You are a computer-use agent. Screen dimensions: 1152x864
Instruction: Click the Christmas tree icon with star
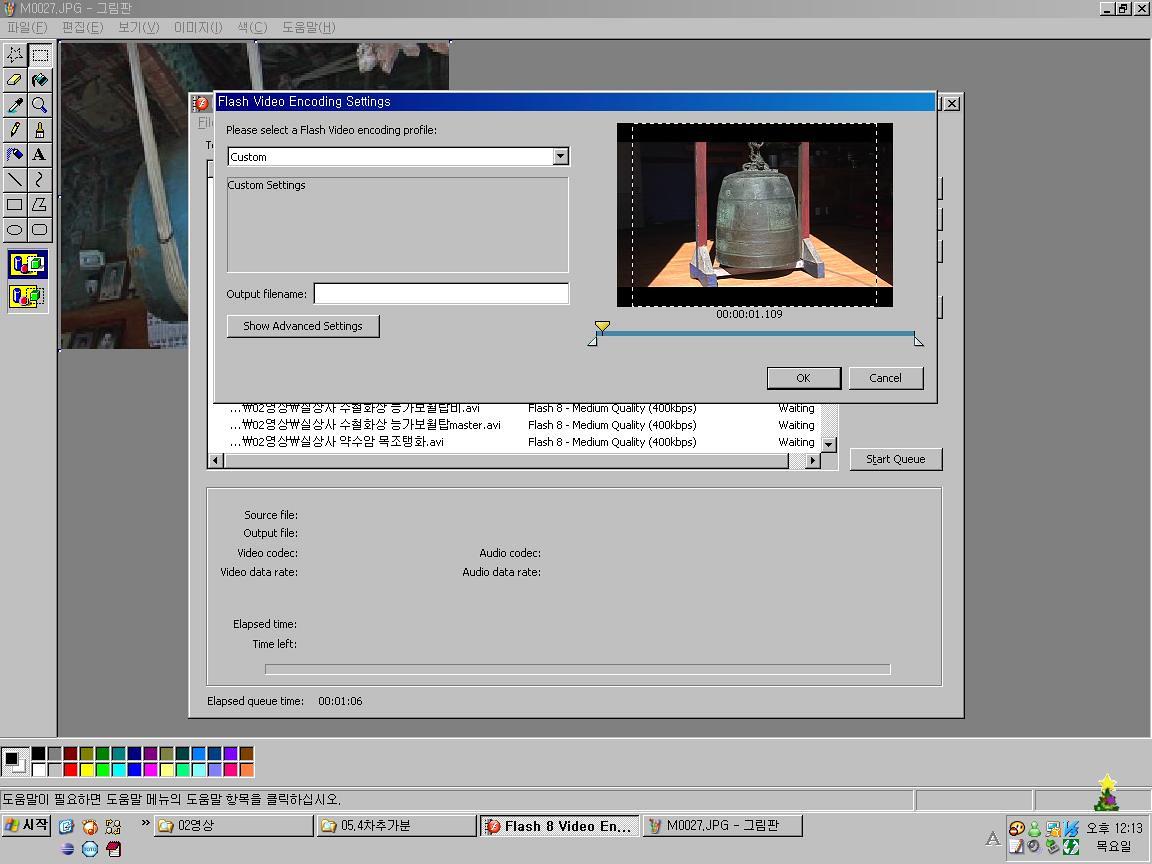(x=1106, y=793)
